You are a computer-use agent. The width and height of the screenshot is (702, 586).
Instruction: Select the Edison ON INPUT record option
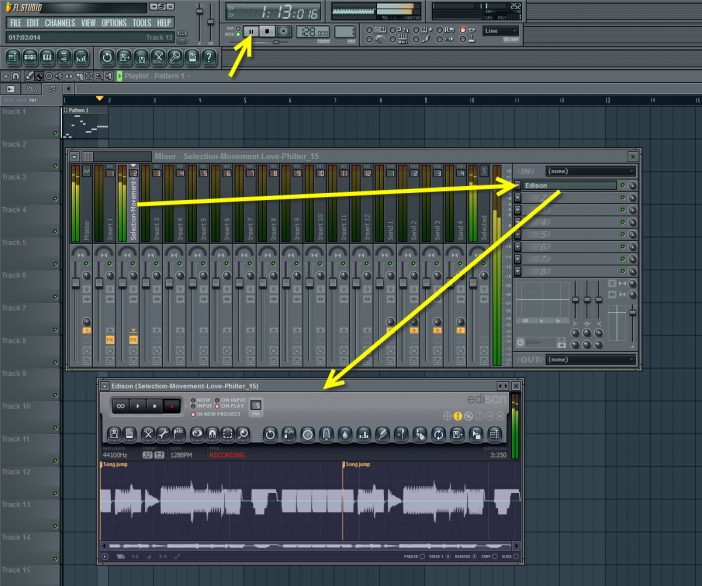pyautogui.click(x=231, y=400)
